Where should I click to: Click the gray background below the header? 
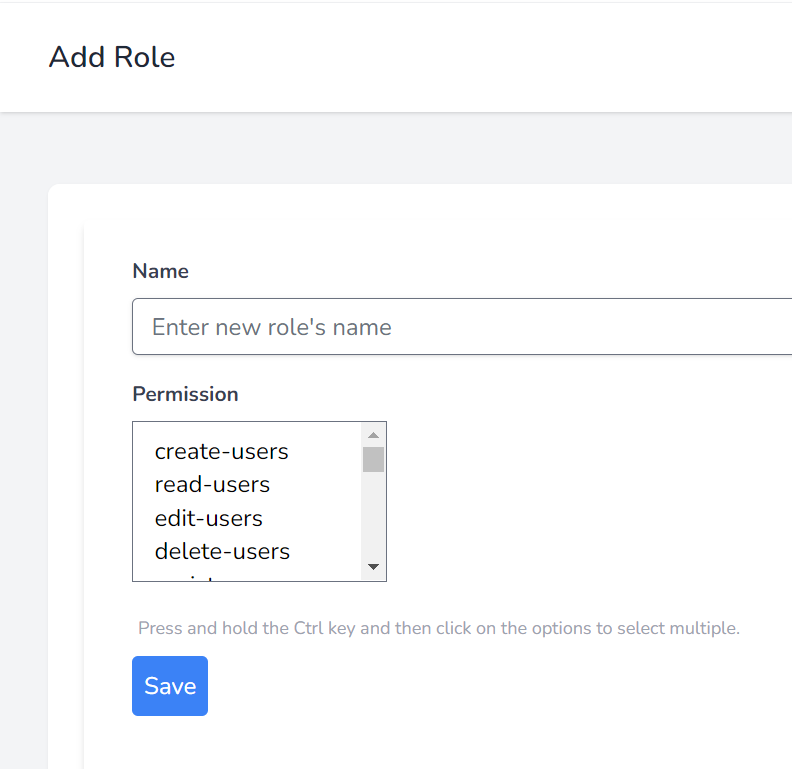point(400,148)
